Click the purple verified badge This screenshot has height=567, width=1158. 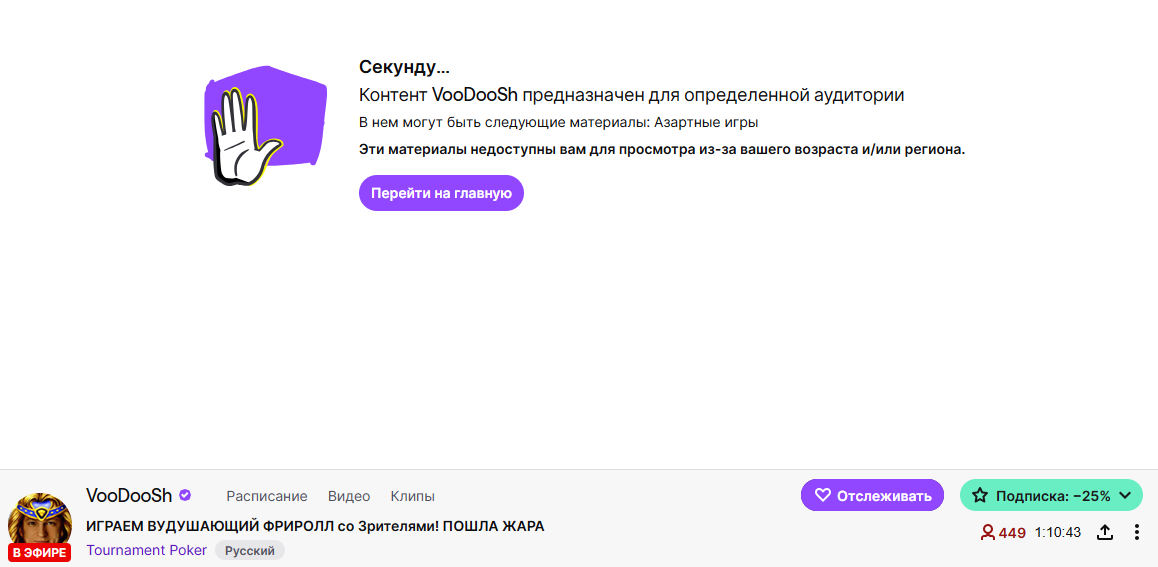(x=185, y=495)
